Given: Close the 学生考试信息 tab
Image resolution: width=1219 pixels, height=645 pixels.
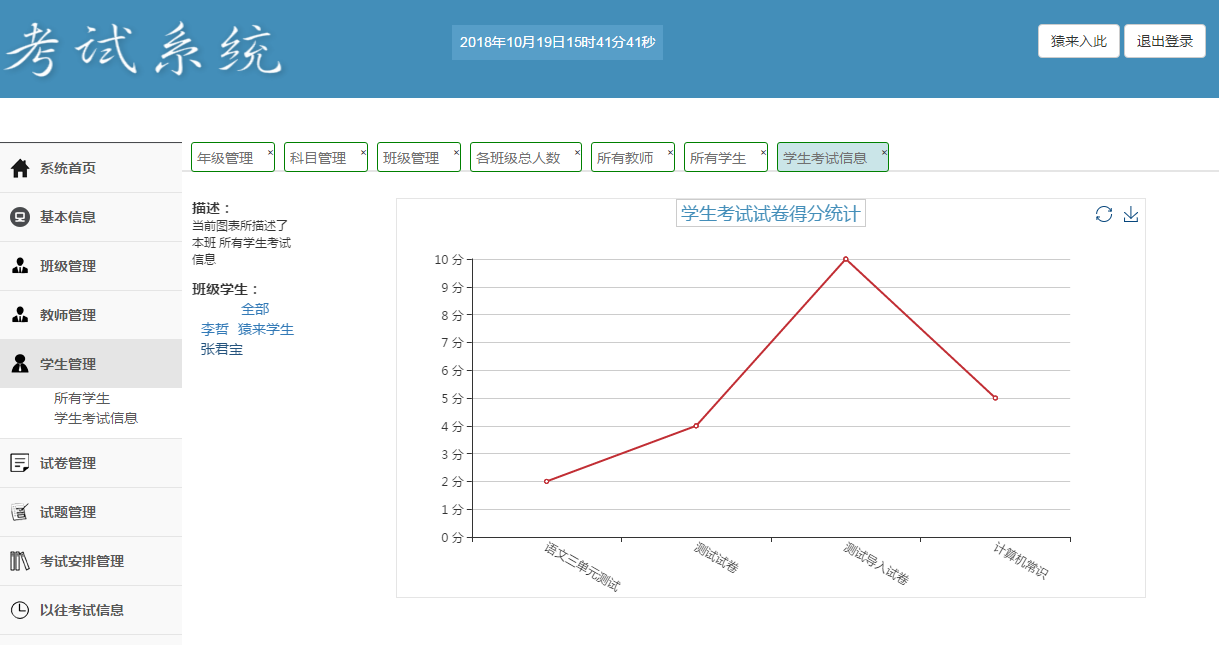Looking at the screenshot, I should pos(884,153).
